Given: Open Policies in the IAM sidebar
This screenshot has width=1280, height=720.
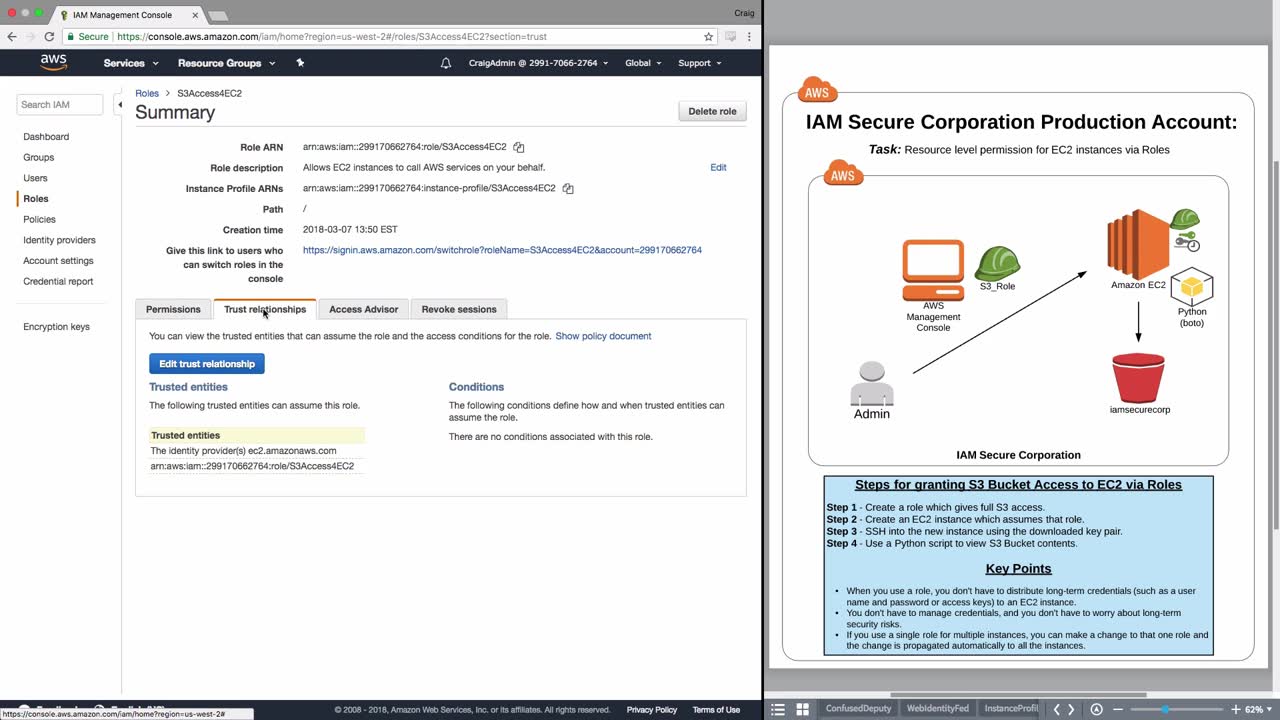Looking at the screenshot, I should pos(40,219).
